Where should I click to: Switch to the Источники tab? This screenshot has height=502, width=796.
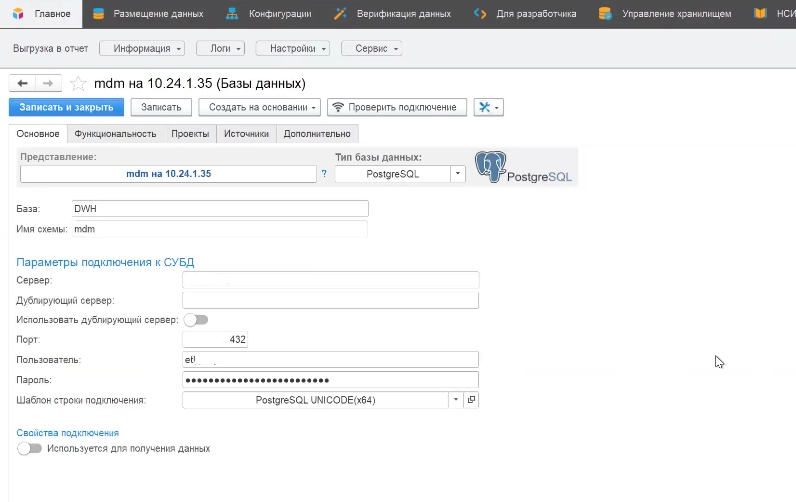[x=245, y=133]
